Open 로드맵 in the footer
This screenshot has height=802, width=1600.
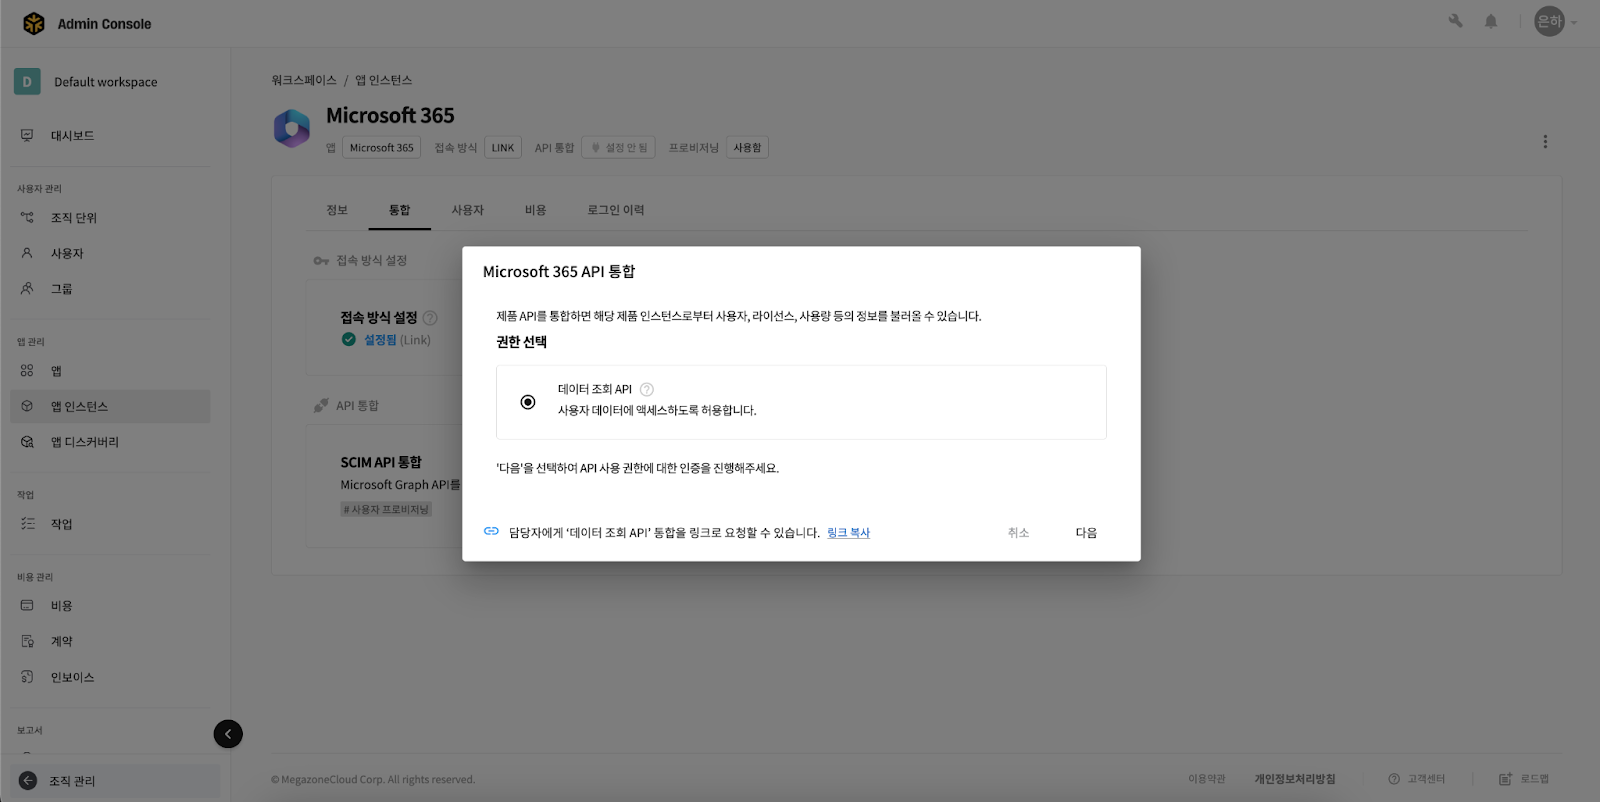tap(1535, 779)
